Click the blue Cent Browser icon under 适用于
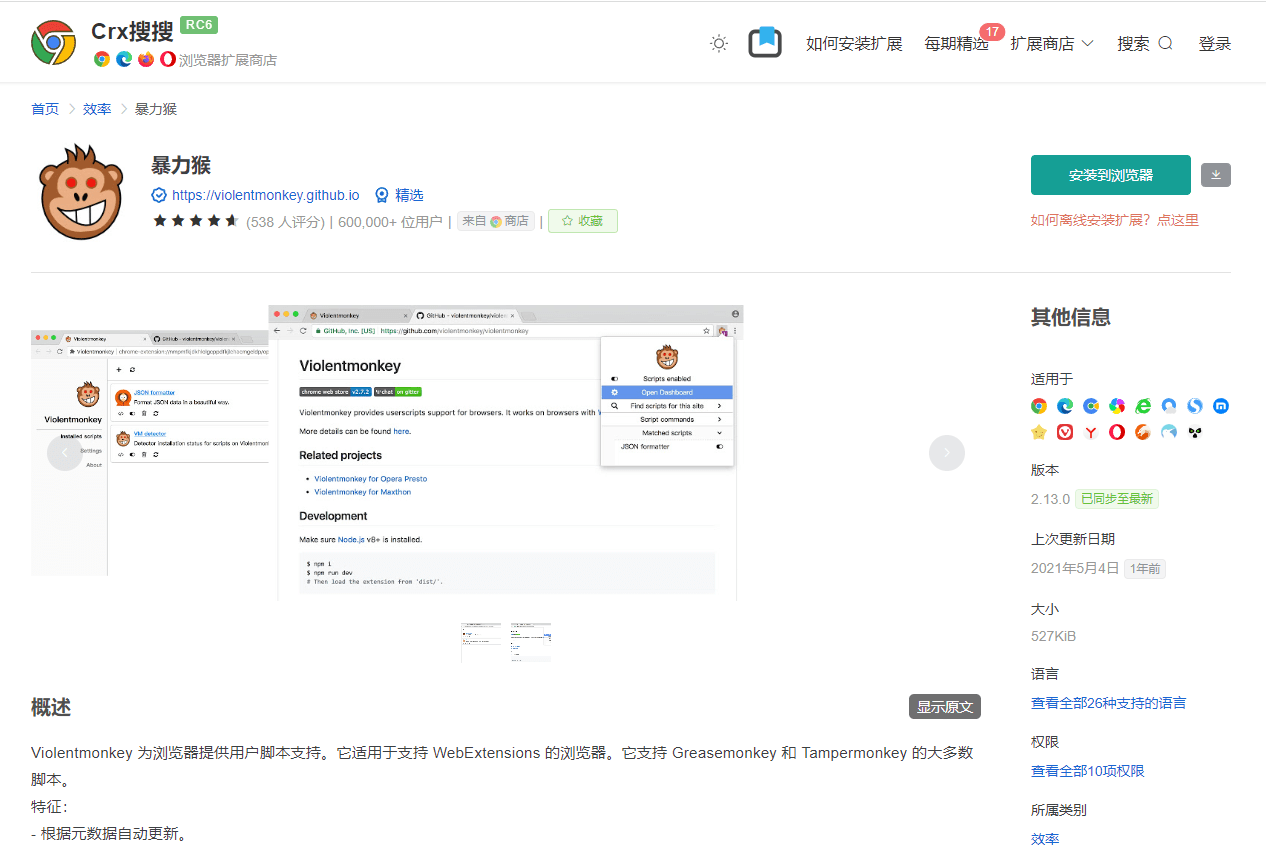The image size is (1266, 846). pyautogui.click(x=1091, y=406)
